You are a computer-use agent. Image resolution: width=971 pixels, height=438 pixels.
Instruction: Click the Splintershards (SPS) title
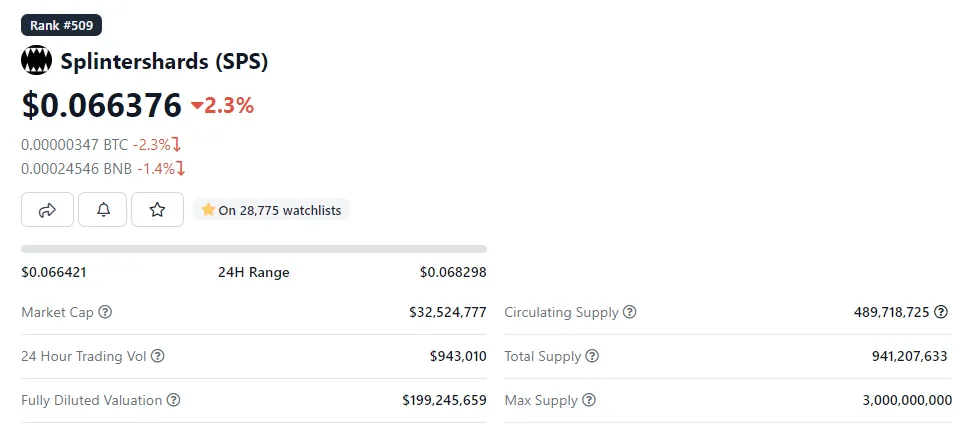[x=164, y=61]
